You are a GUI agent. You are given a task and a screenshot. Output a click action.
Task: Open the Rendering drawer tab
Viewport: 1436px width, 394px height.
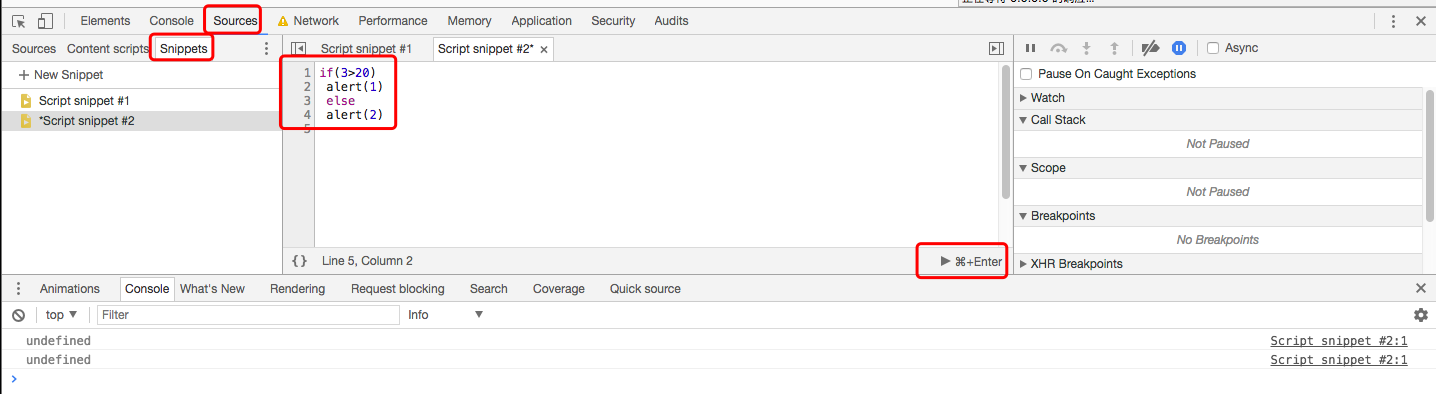(297, 288)
